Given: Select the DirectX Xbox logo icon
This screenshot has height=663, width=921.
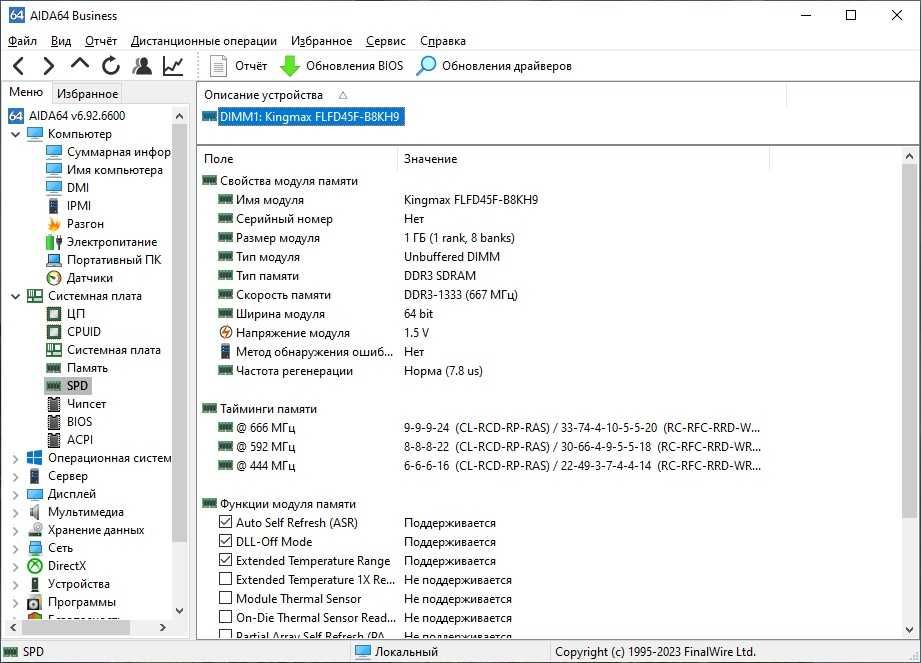Looking at the screenshot, I should (35, 566).
